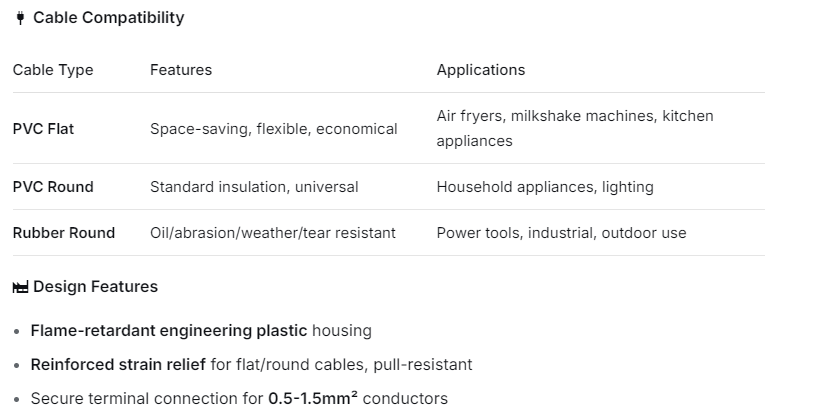
Task: Click the PVC Flat row label
Action: coord(43,129)
